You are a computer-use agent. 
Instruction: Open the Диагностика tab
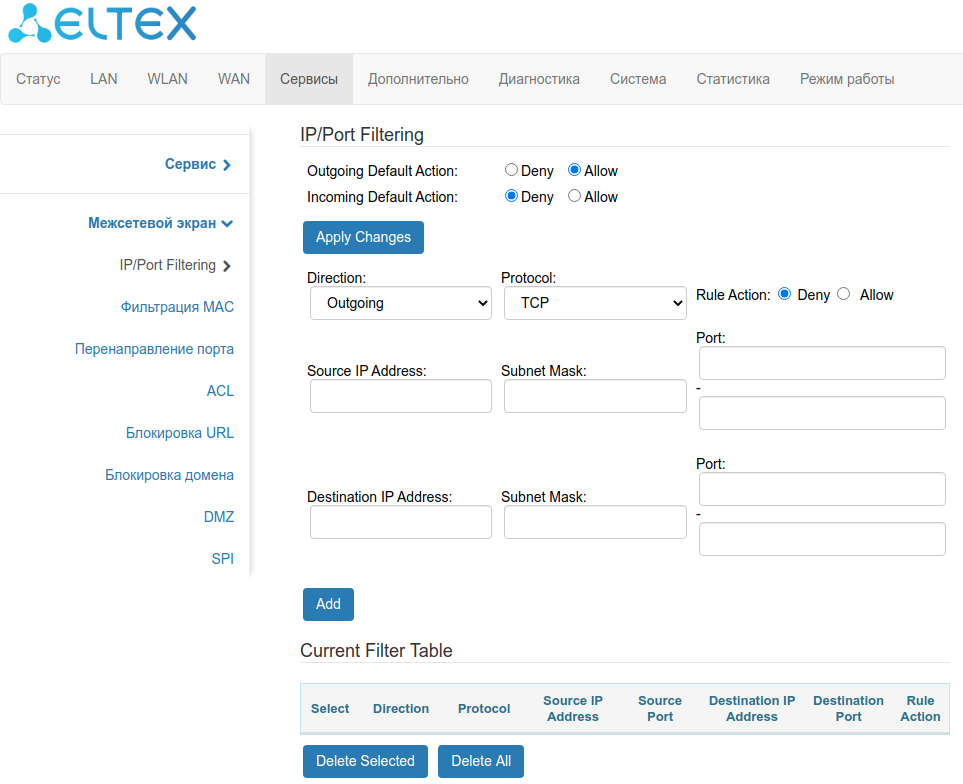[539, 79]
